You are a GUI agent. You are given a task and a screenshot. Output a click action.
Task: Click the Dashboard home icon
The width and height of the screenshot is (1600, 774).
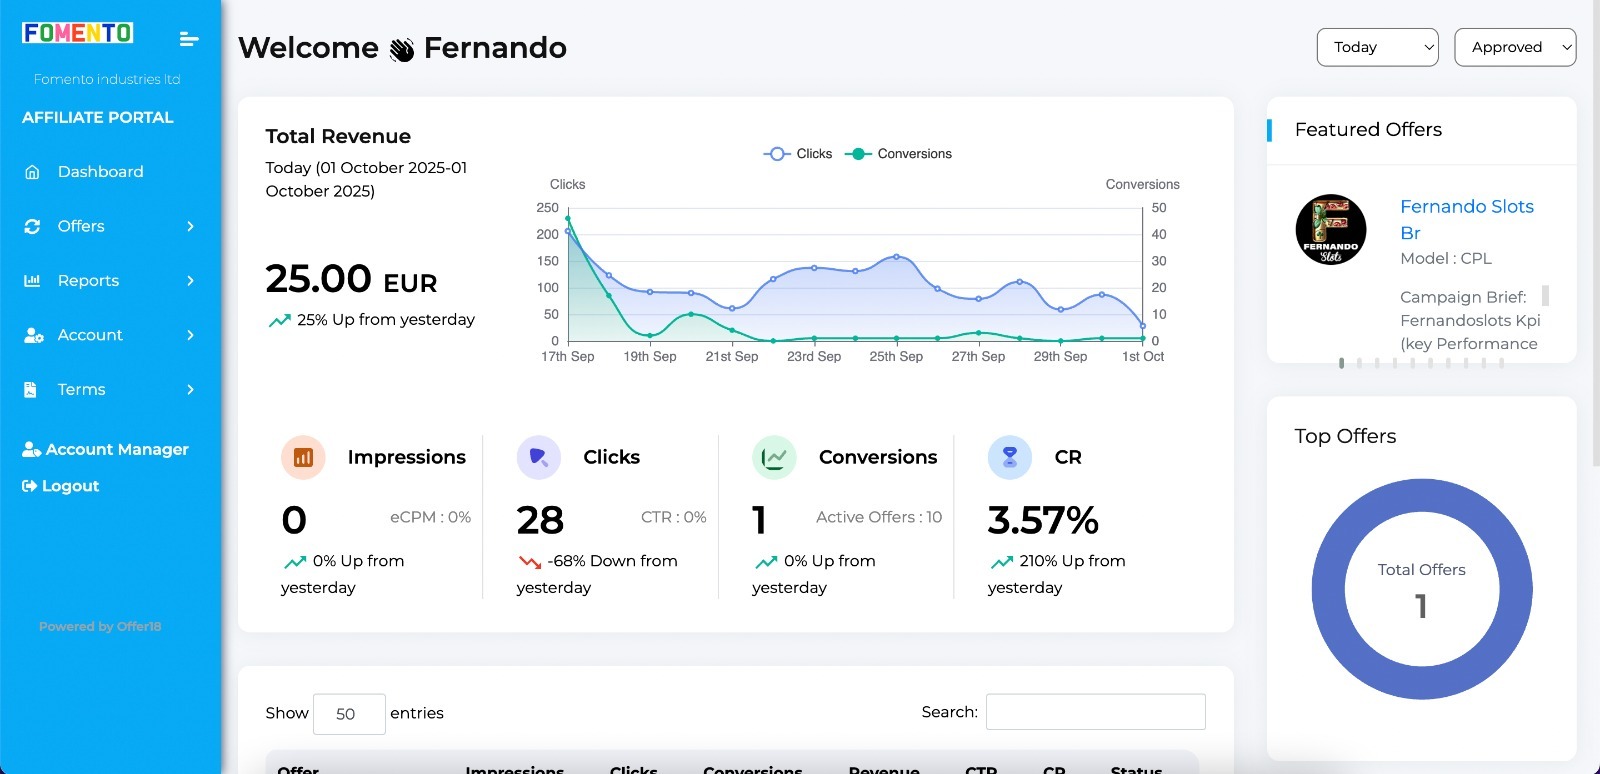(32, 172)
